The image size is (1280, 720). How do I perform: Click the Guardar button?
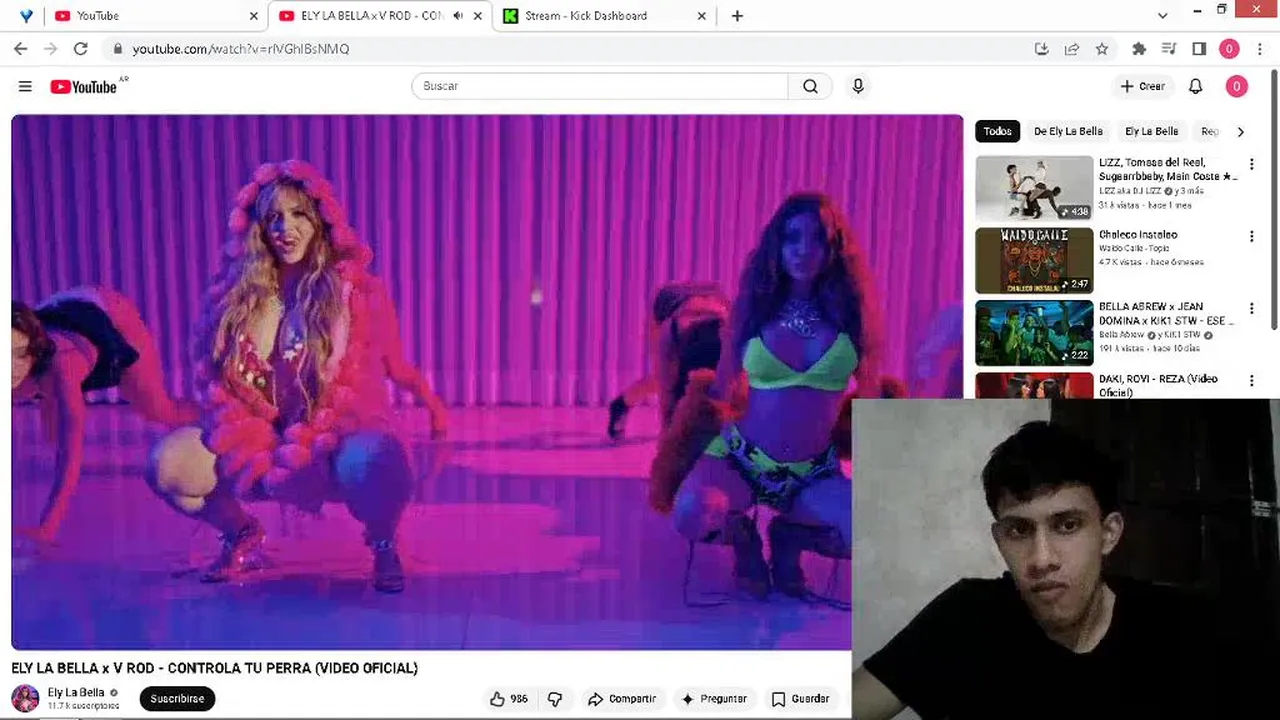coord(800,699)
